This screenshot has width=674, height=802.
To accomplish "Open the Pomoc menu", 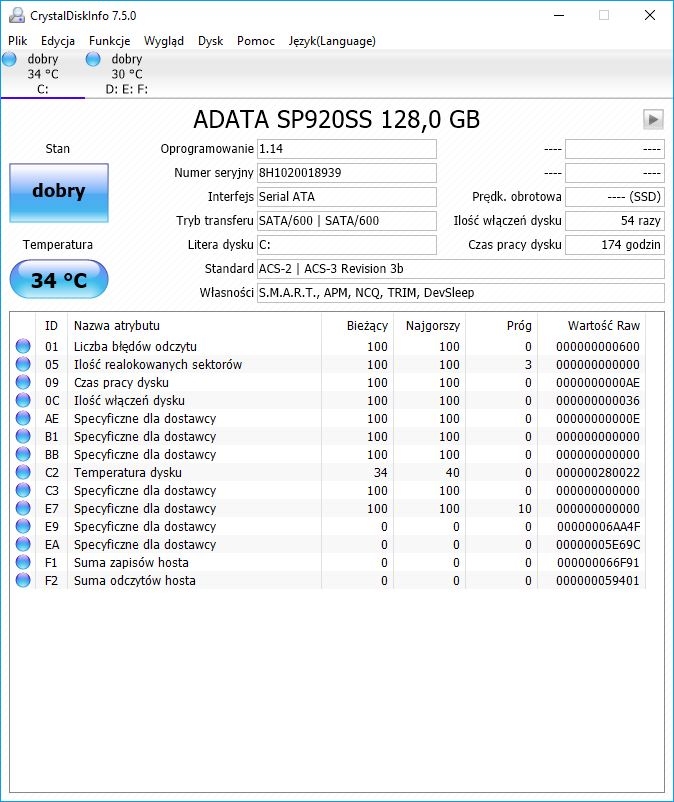I will 256,41.
